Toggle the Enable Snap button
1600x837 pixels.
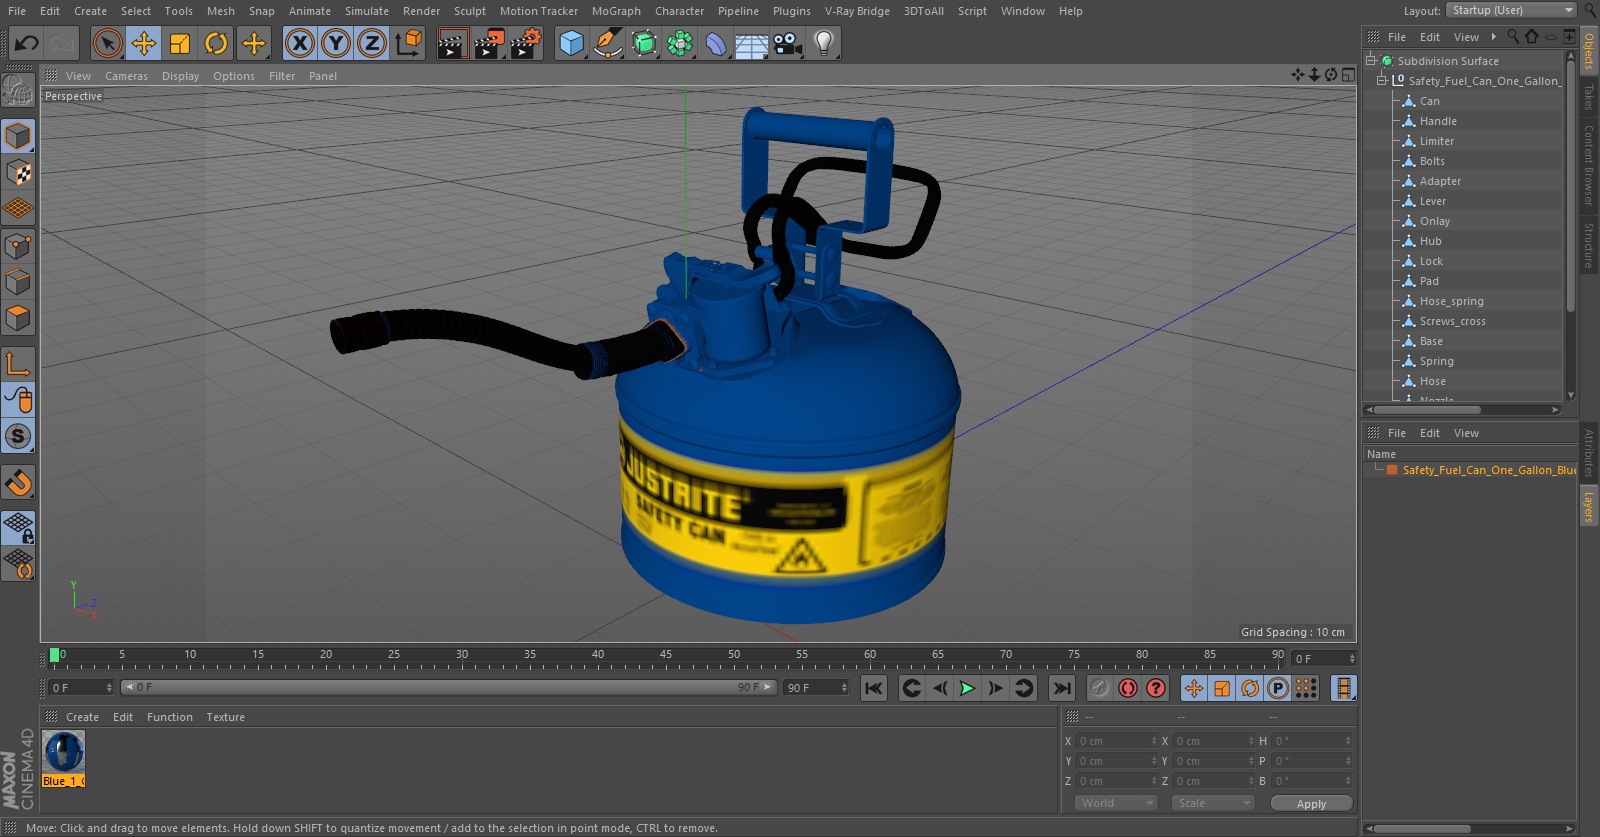18,483
